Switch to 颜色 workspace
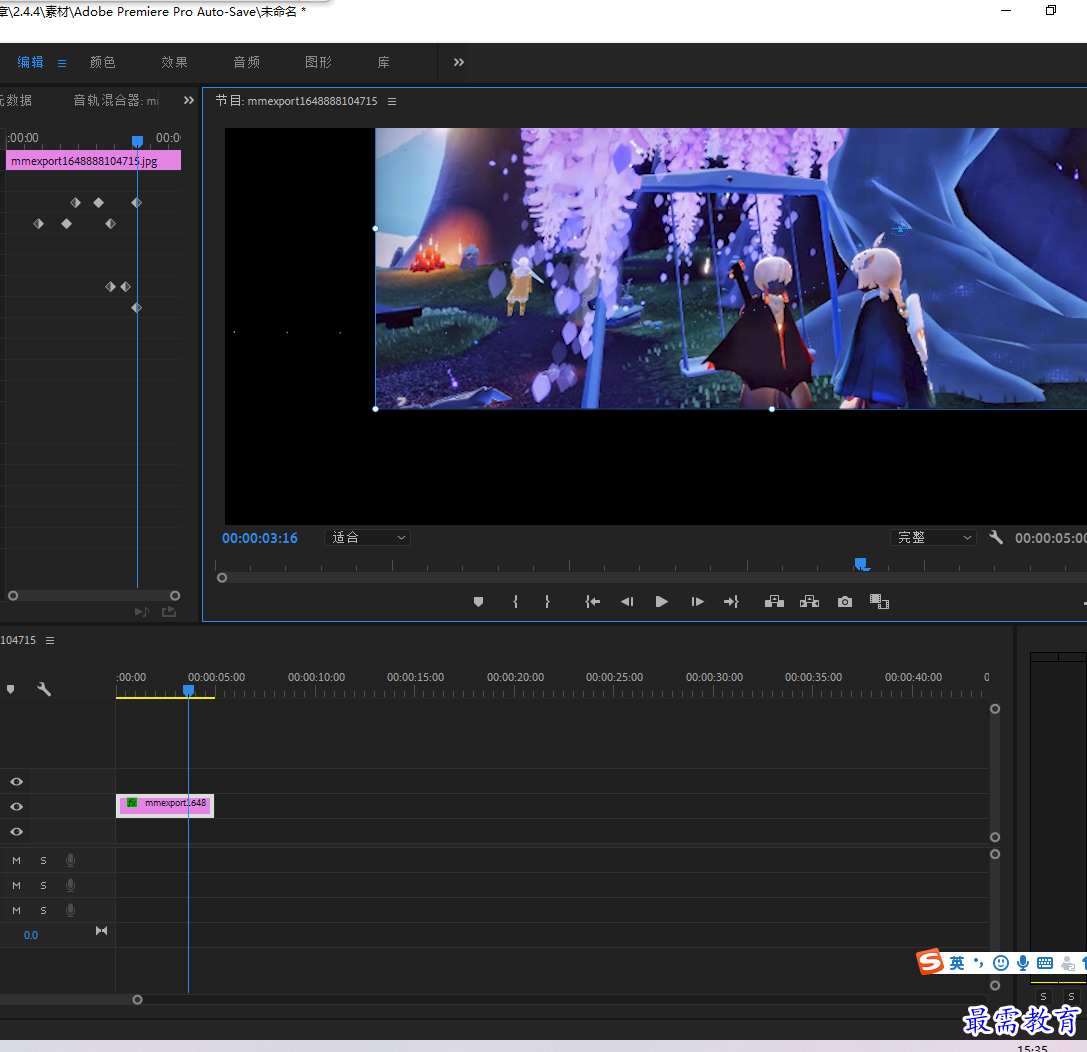The width and height of the screenshot is (1087, 1052). 103,62
